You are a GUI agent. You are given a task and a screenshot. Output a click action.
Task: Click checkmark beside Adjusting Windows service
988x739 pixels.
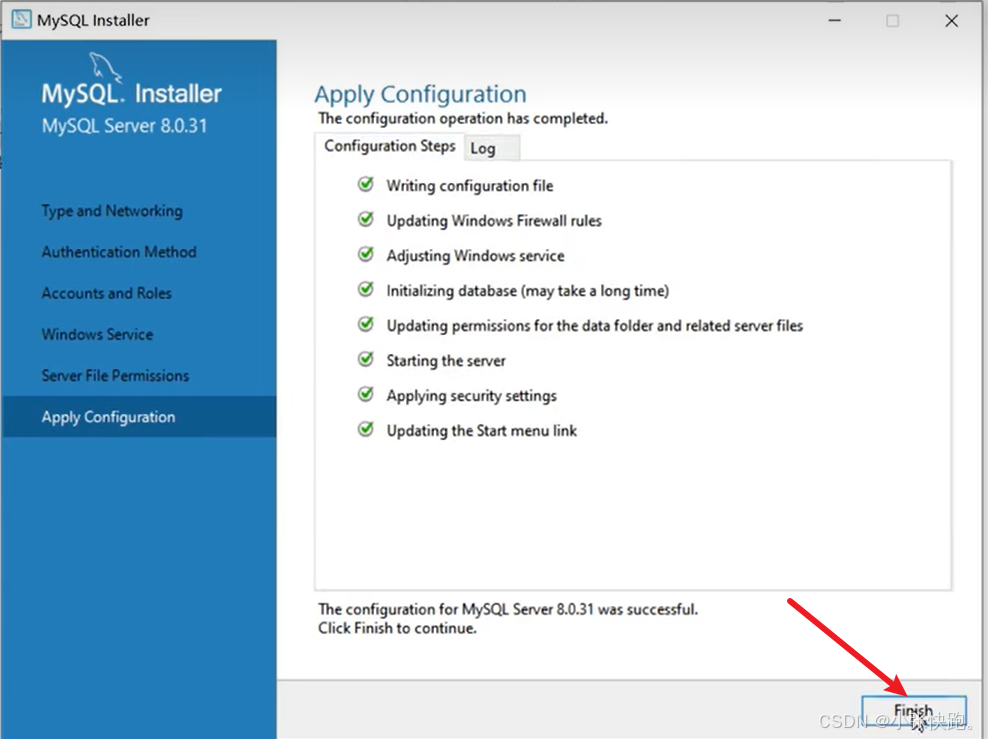point(365,255)
